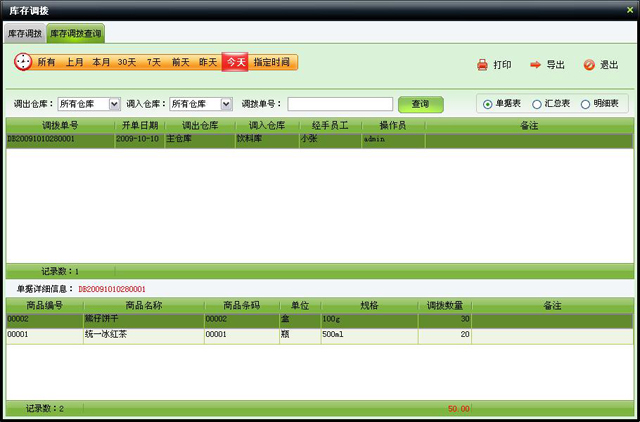Click the clock icon beside the date filters
The image size is (640, 422).
(x=23, y=62)
